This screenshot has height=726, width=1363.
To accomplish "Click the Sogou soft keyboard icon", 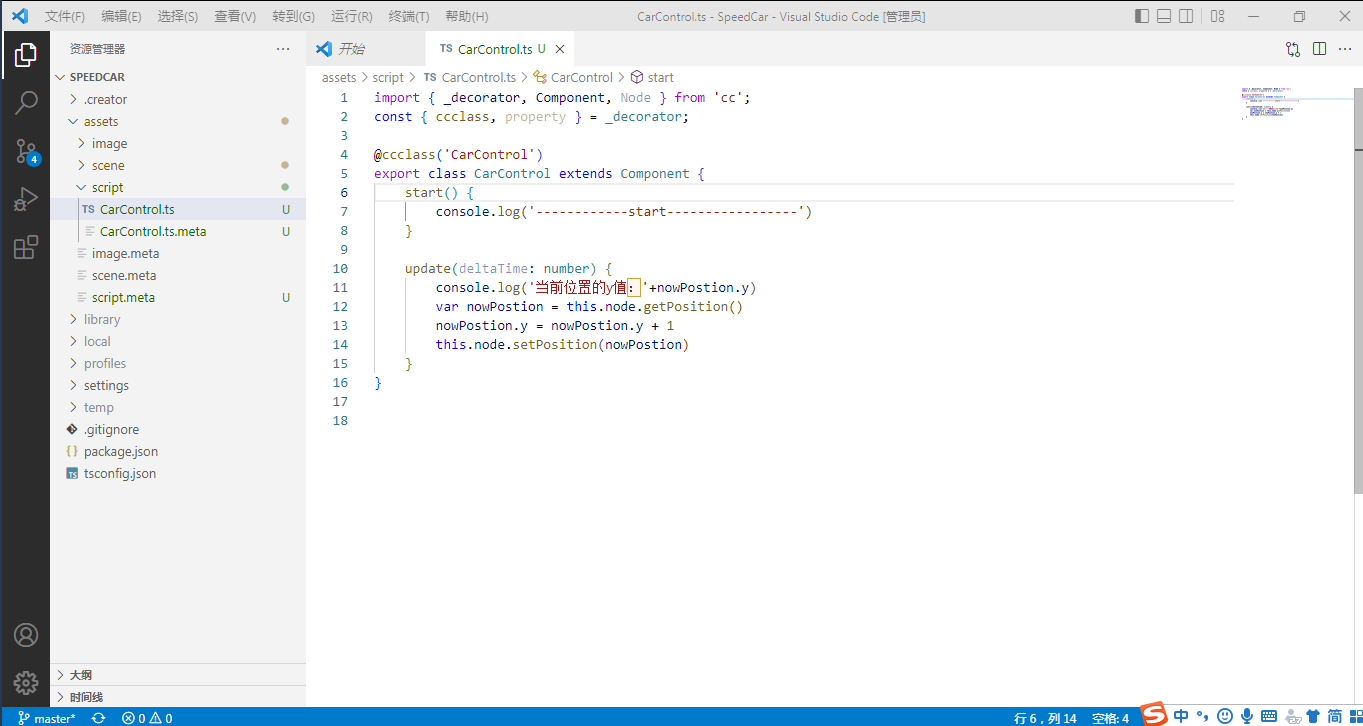I will tap(1269, 716).
